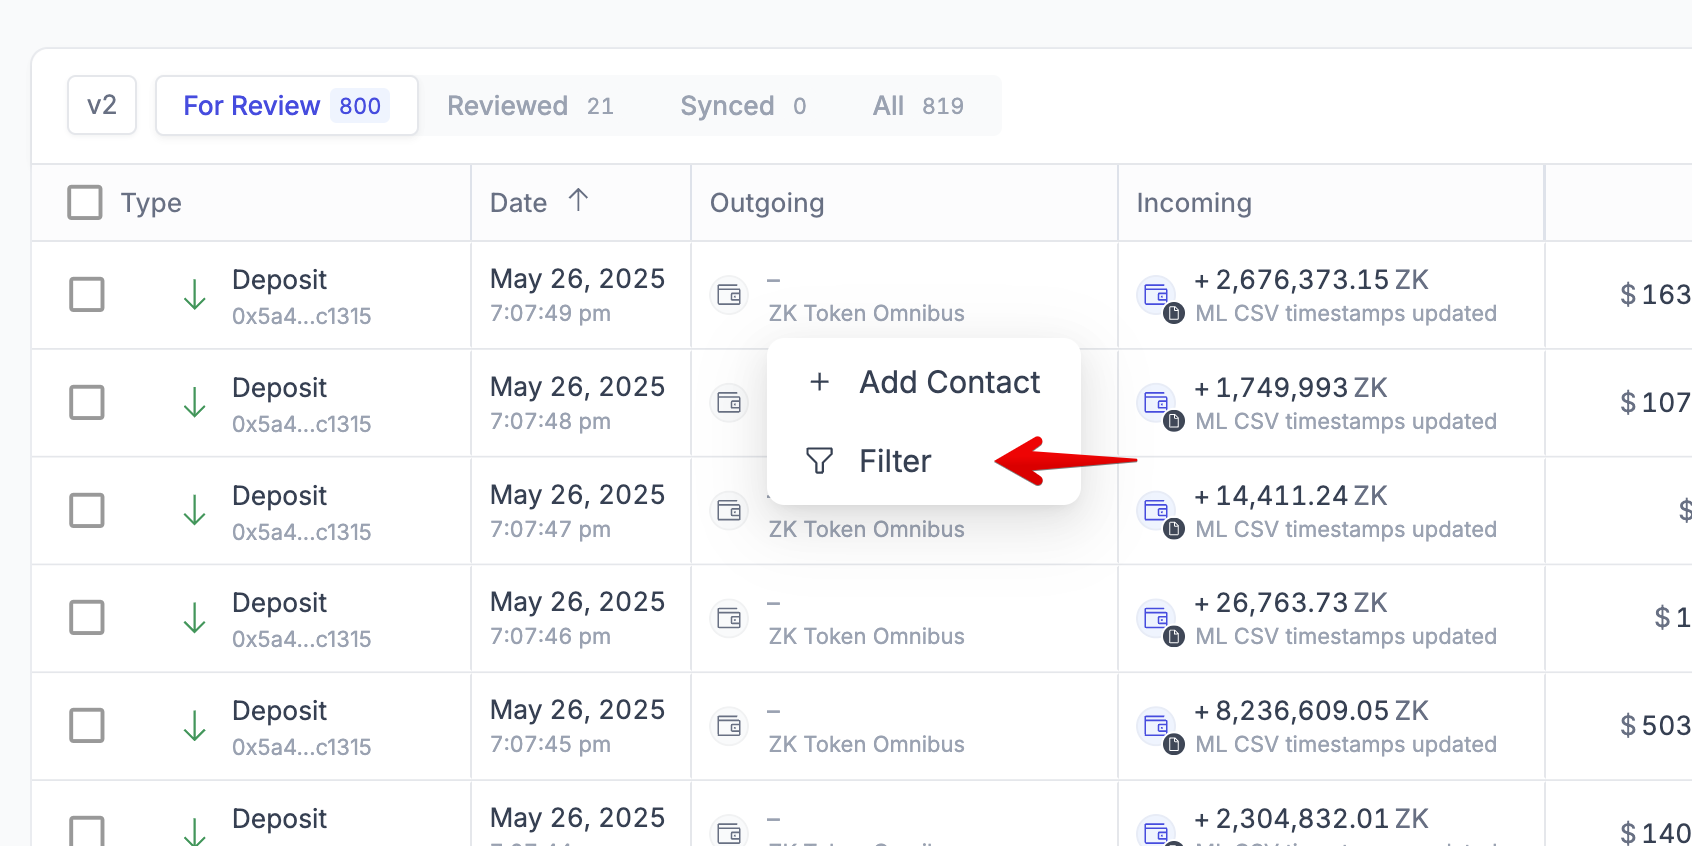Screen dimensions: 1692x846
Task: Click the funnel icon beside Filter
Action: (819, 461)
